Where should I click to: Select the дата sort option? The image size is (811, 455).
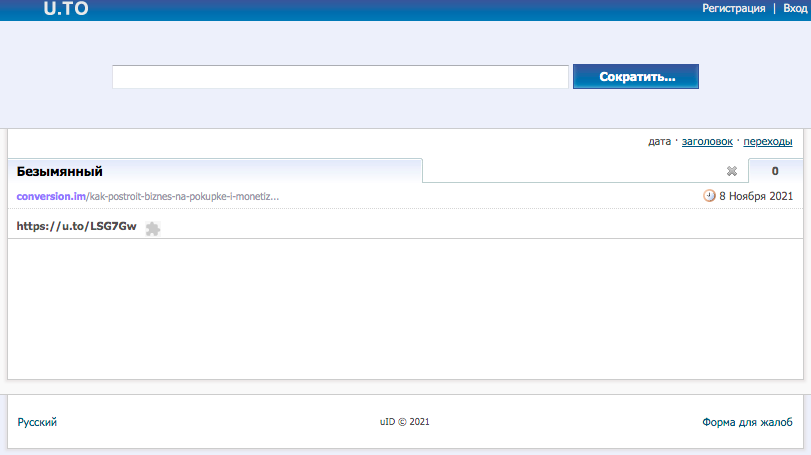[659, 141]
